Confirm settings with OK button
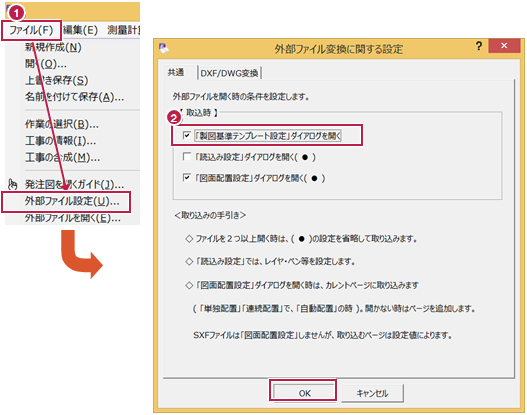527x415 pixels. click(305, 392)
